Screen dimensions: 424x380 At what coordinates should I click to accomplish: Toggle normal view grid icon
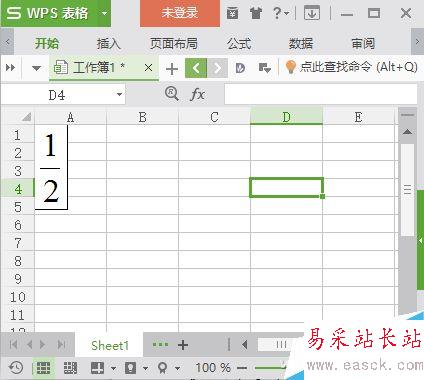43,368
